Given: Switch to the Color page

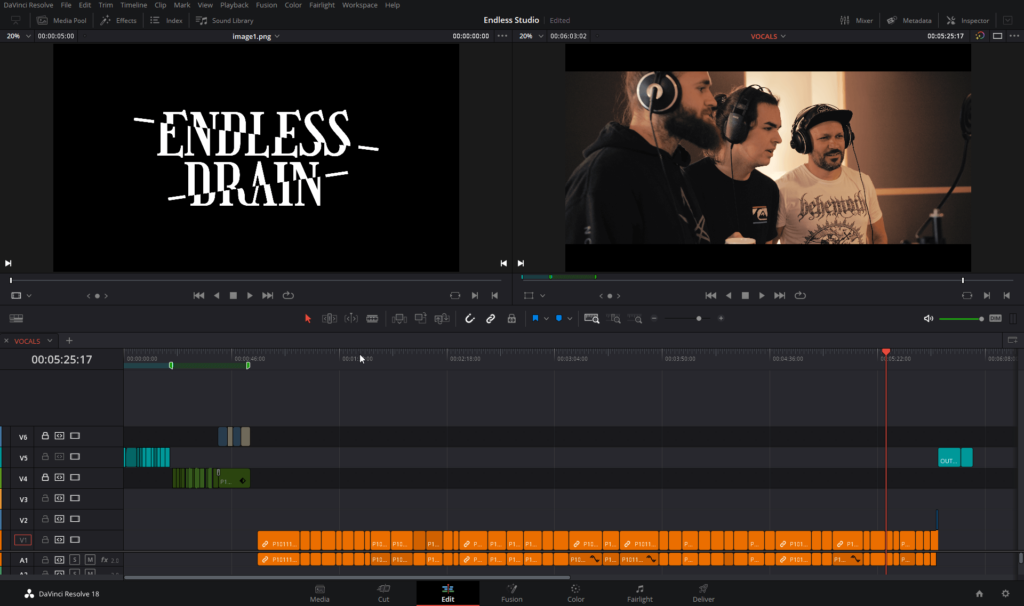Looking at the screenshot, I should point(576,593).
